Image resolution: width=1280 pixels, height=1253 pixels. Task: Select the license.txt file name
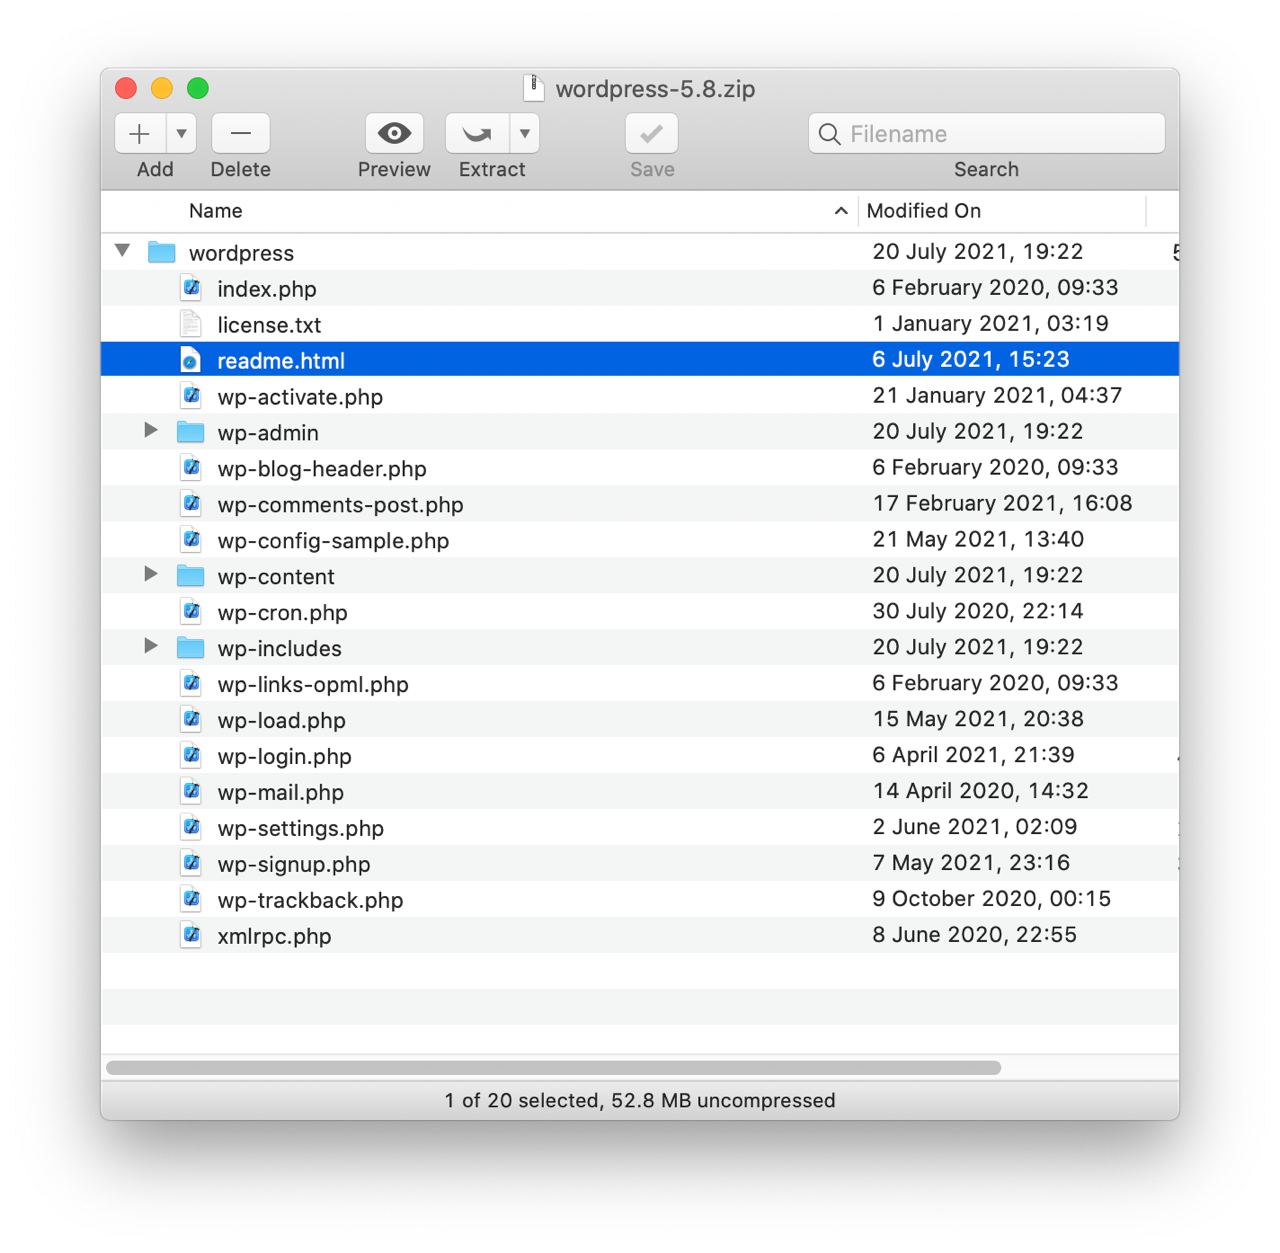point(269,325)
